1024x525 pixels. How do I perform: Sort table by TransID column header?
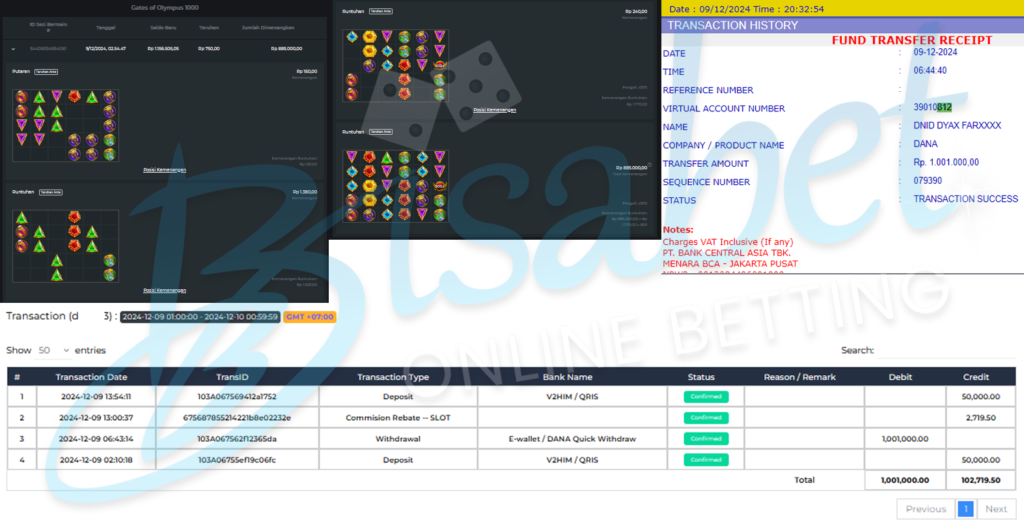click(x=231, y=377)
